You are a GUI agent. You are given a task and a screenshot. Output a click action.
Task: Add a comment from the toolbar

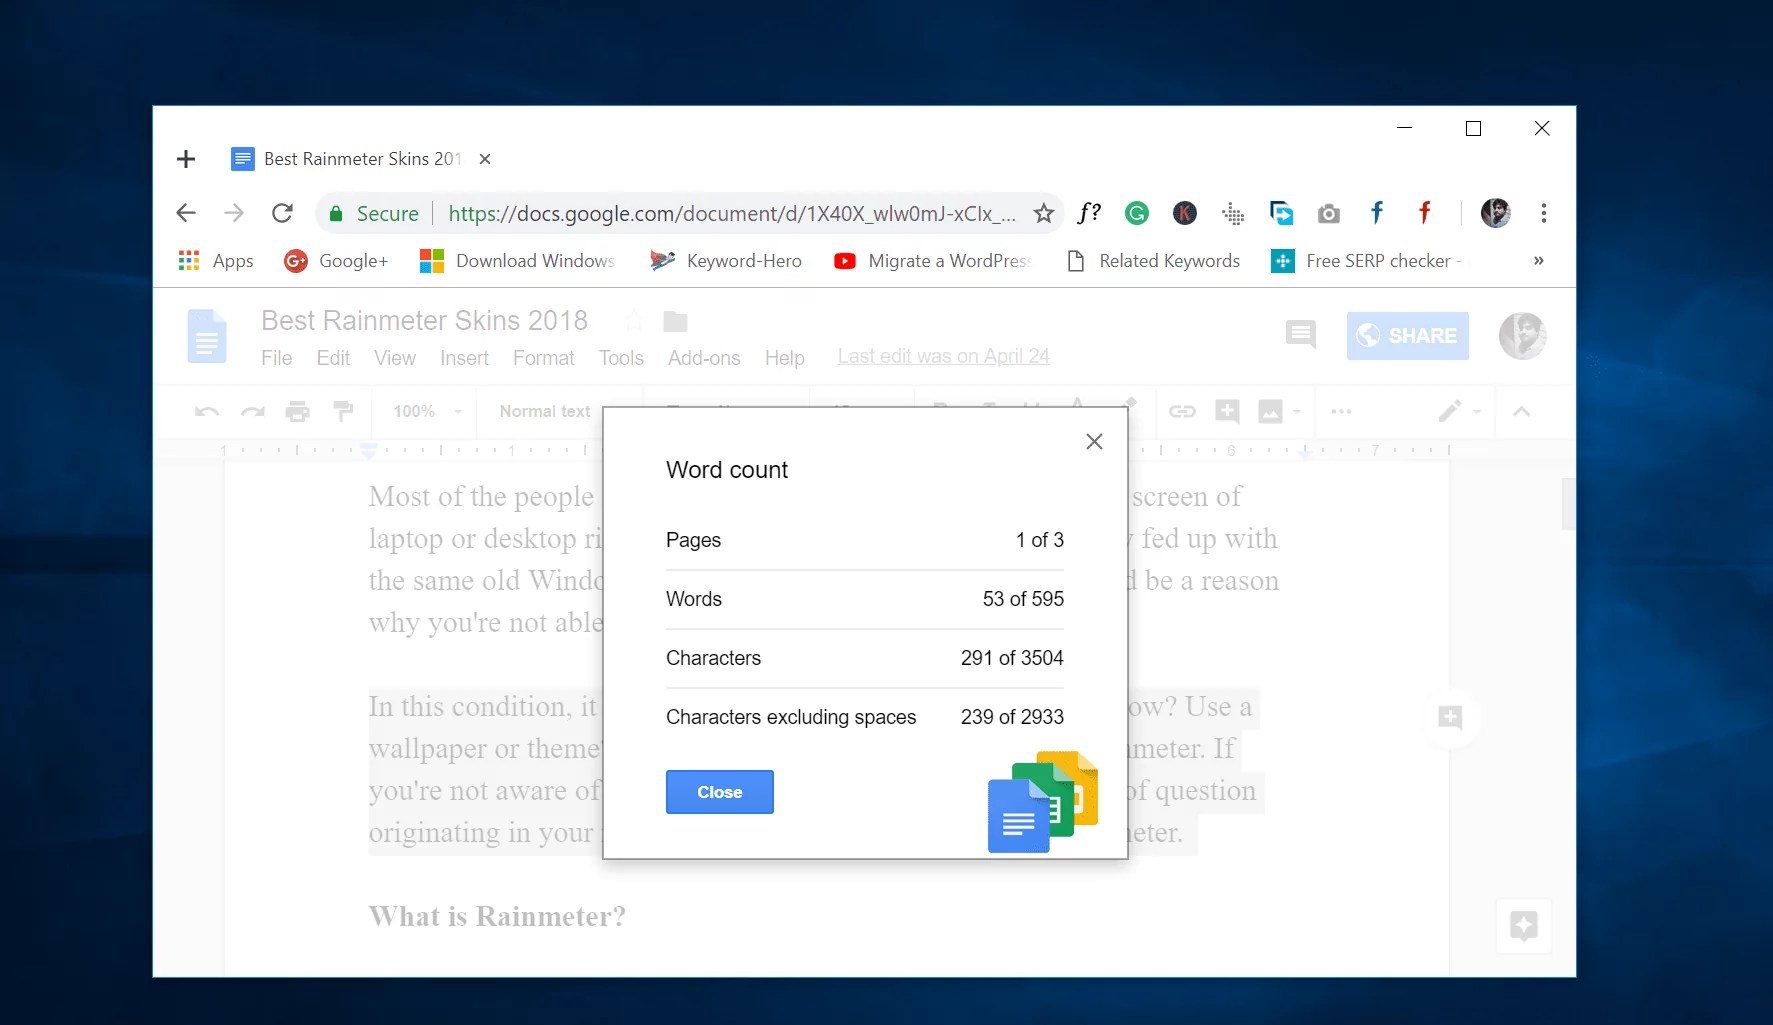(x=1227, y=411)
